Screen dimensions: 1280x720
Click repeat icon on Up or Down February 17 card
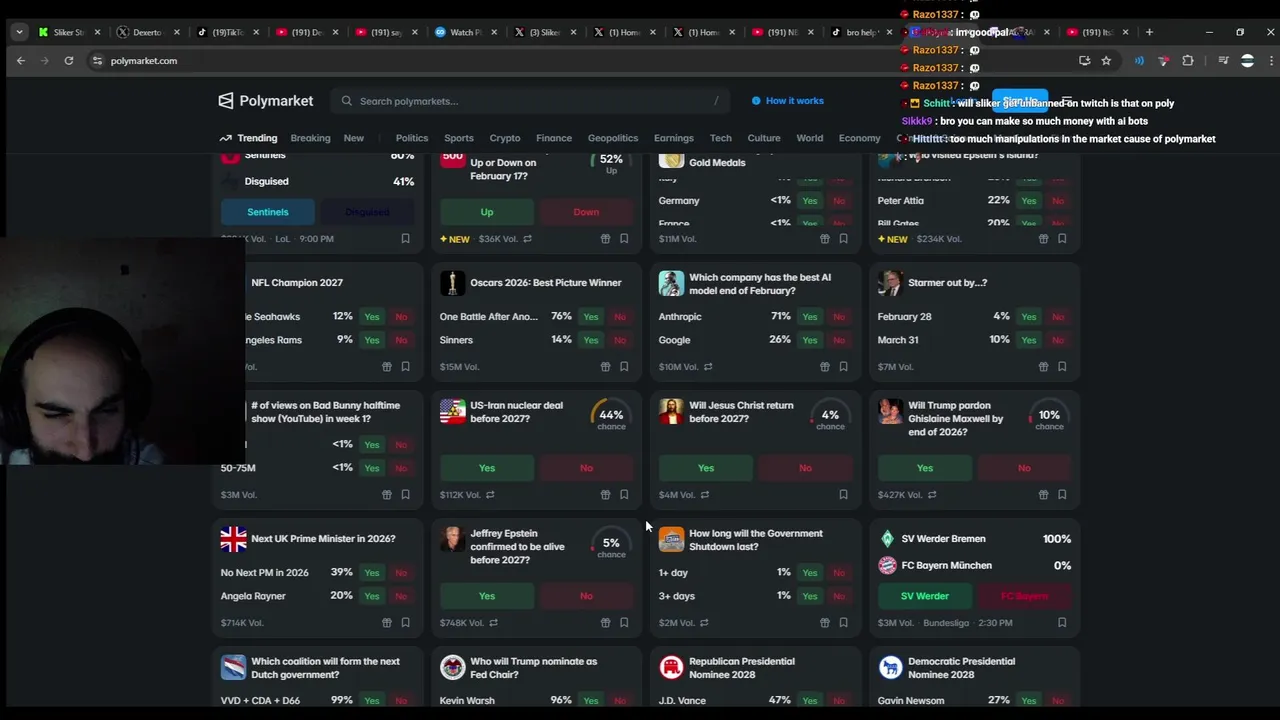[527, 239]
